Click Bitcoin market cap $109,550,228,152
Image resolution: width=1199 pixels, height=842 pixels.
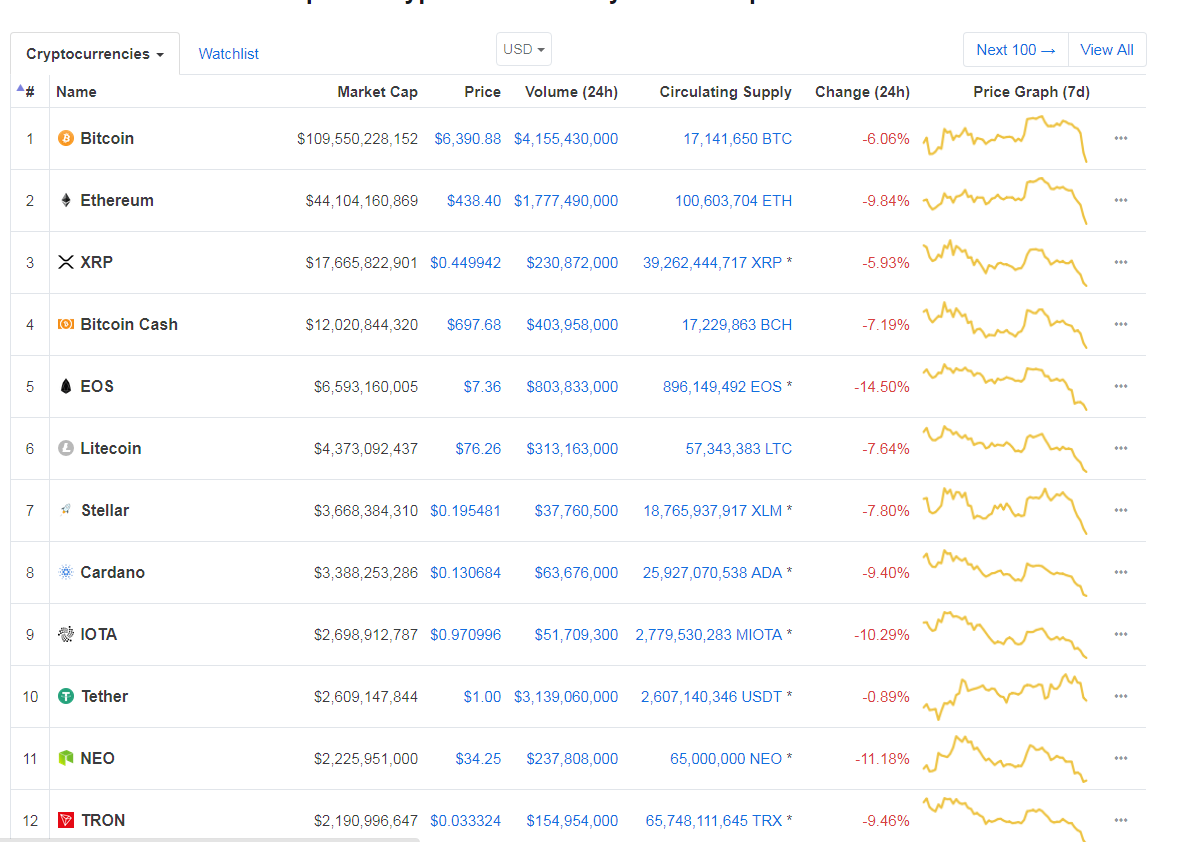[358, 138]
